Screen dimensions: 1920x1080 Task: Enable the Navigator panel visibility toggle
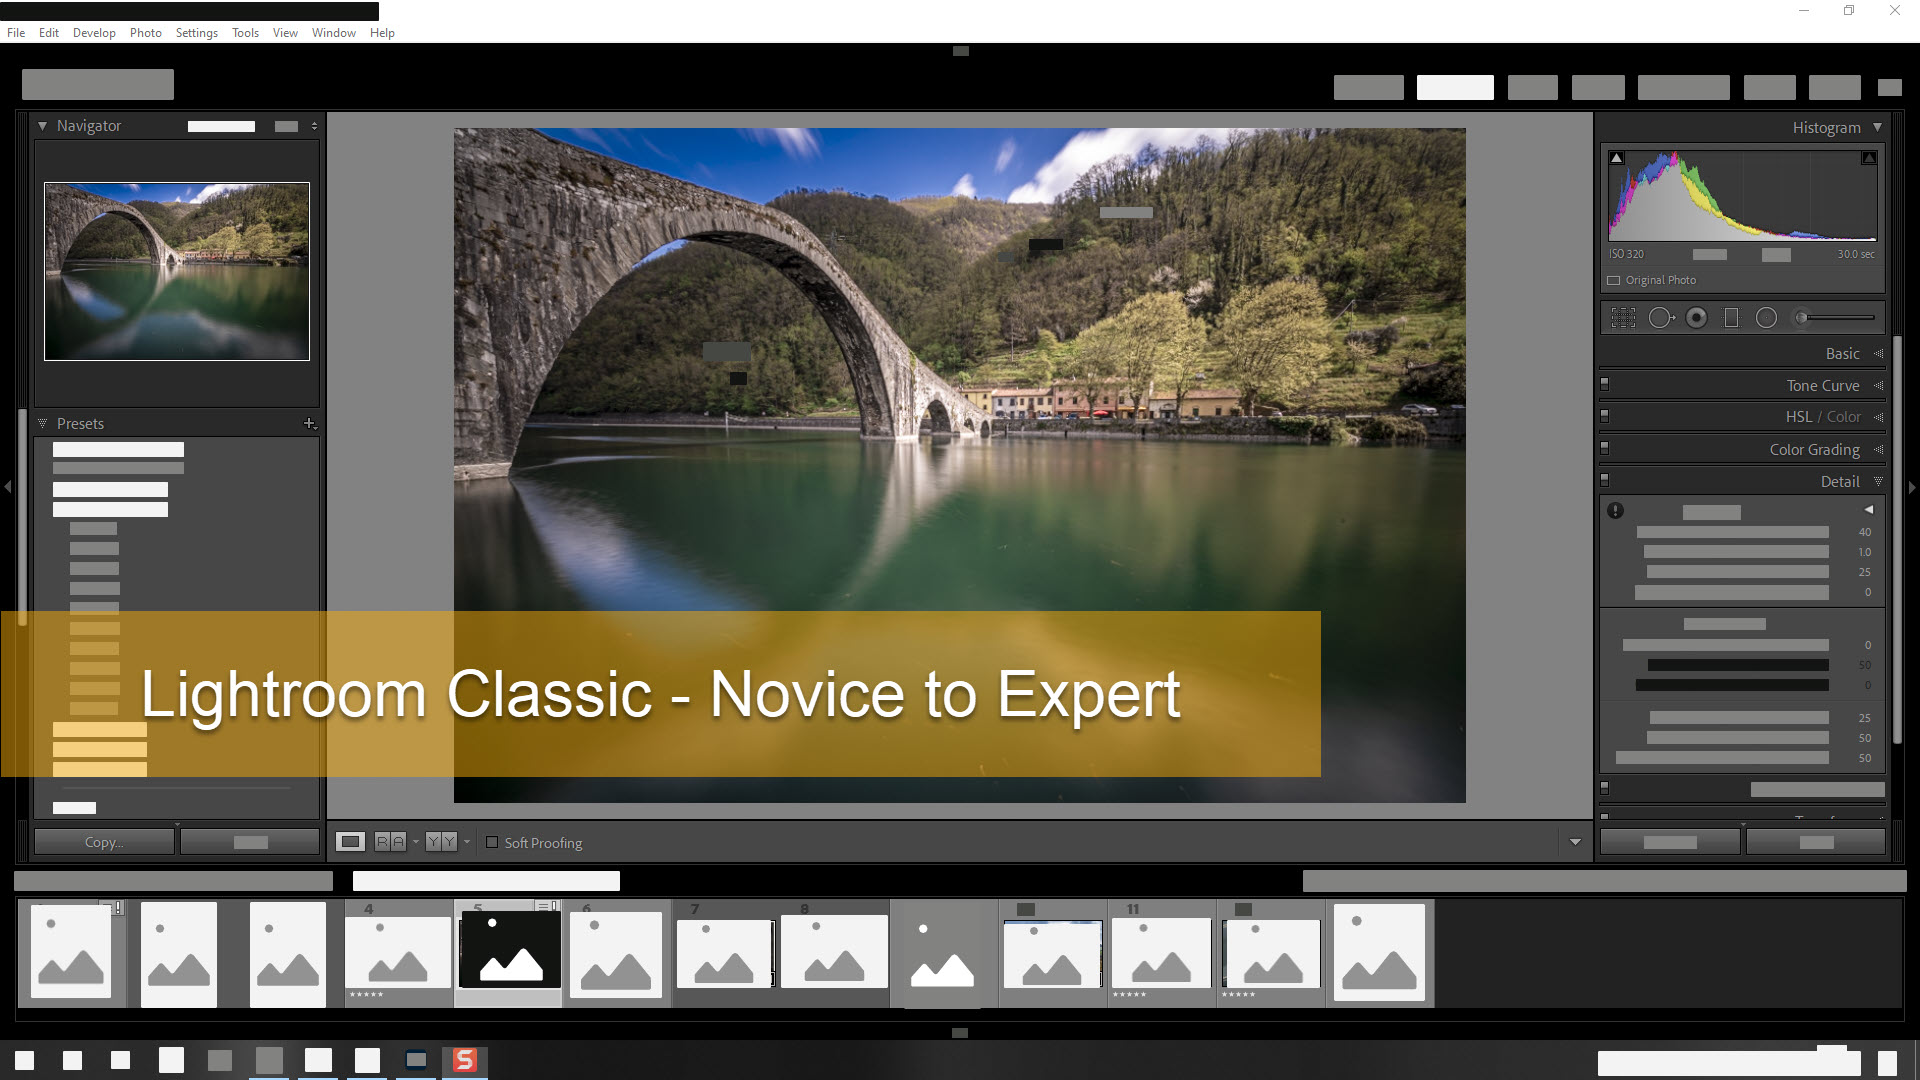[44, 125]
